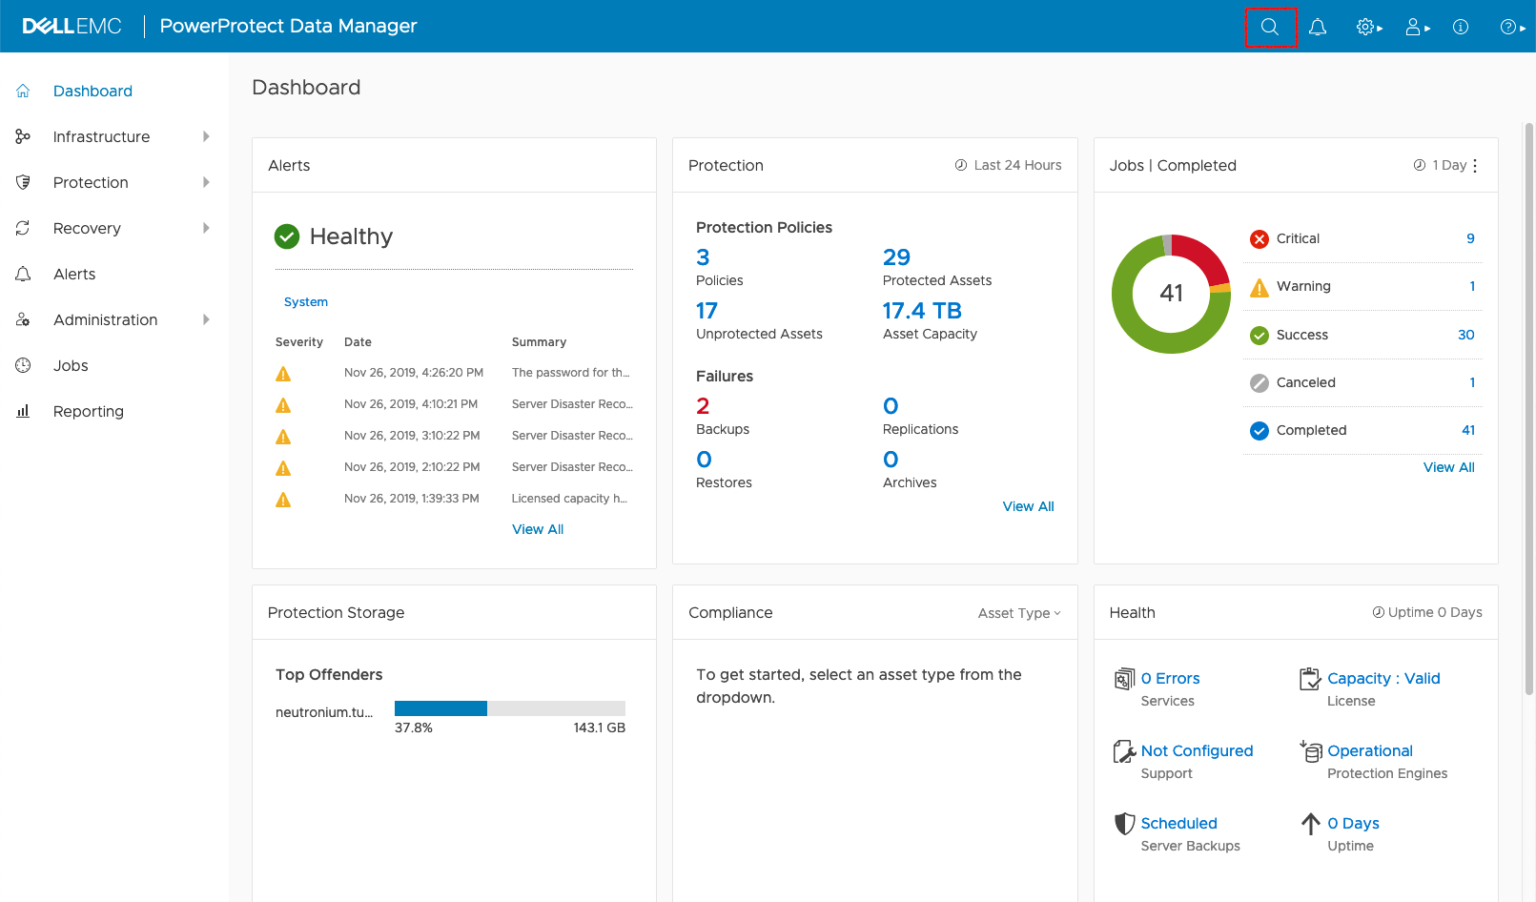Click the Not Configured support link
Viewport: 1536px width, 902px height.
tap(1196, 751)
